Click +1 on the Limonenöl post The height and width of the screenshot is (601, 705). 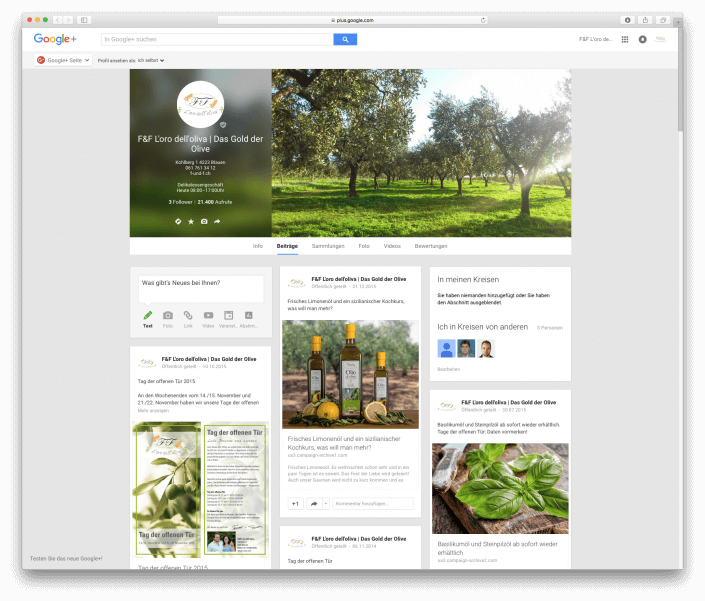pos(295,504)
